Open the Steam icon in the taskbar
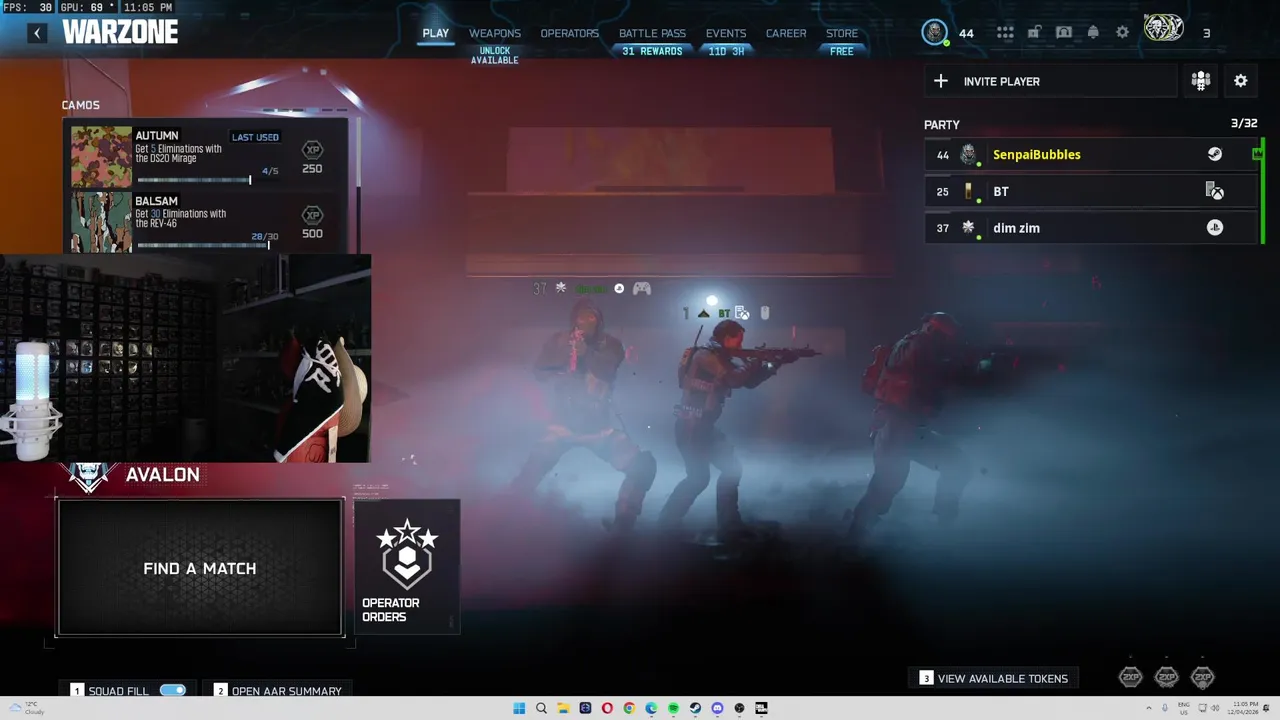The image size is (1280, 720). tap(695, 708)
